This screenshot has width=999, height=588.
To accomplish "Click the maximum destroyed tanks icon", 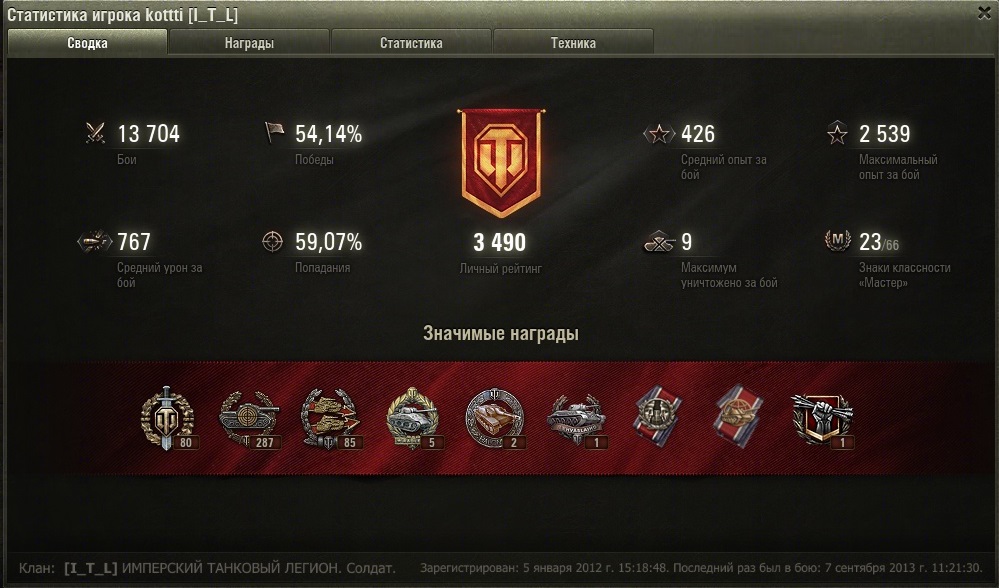I will point(659,242).
